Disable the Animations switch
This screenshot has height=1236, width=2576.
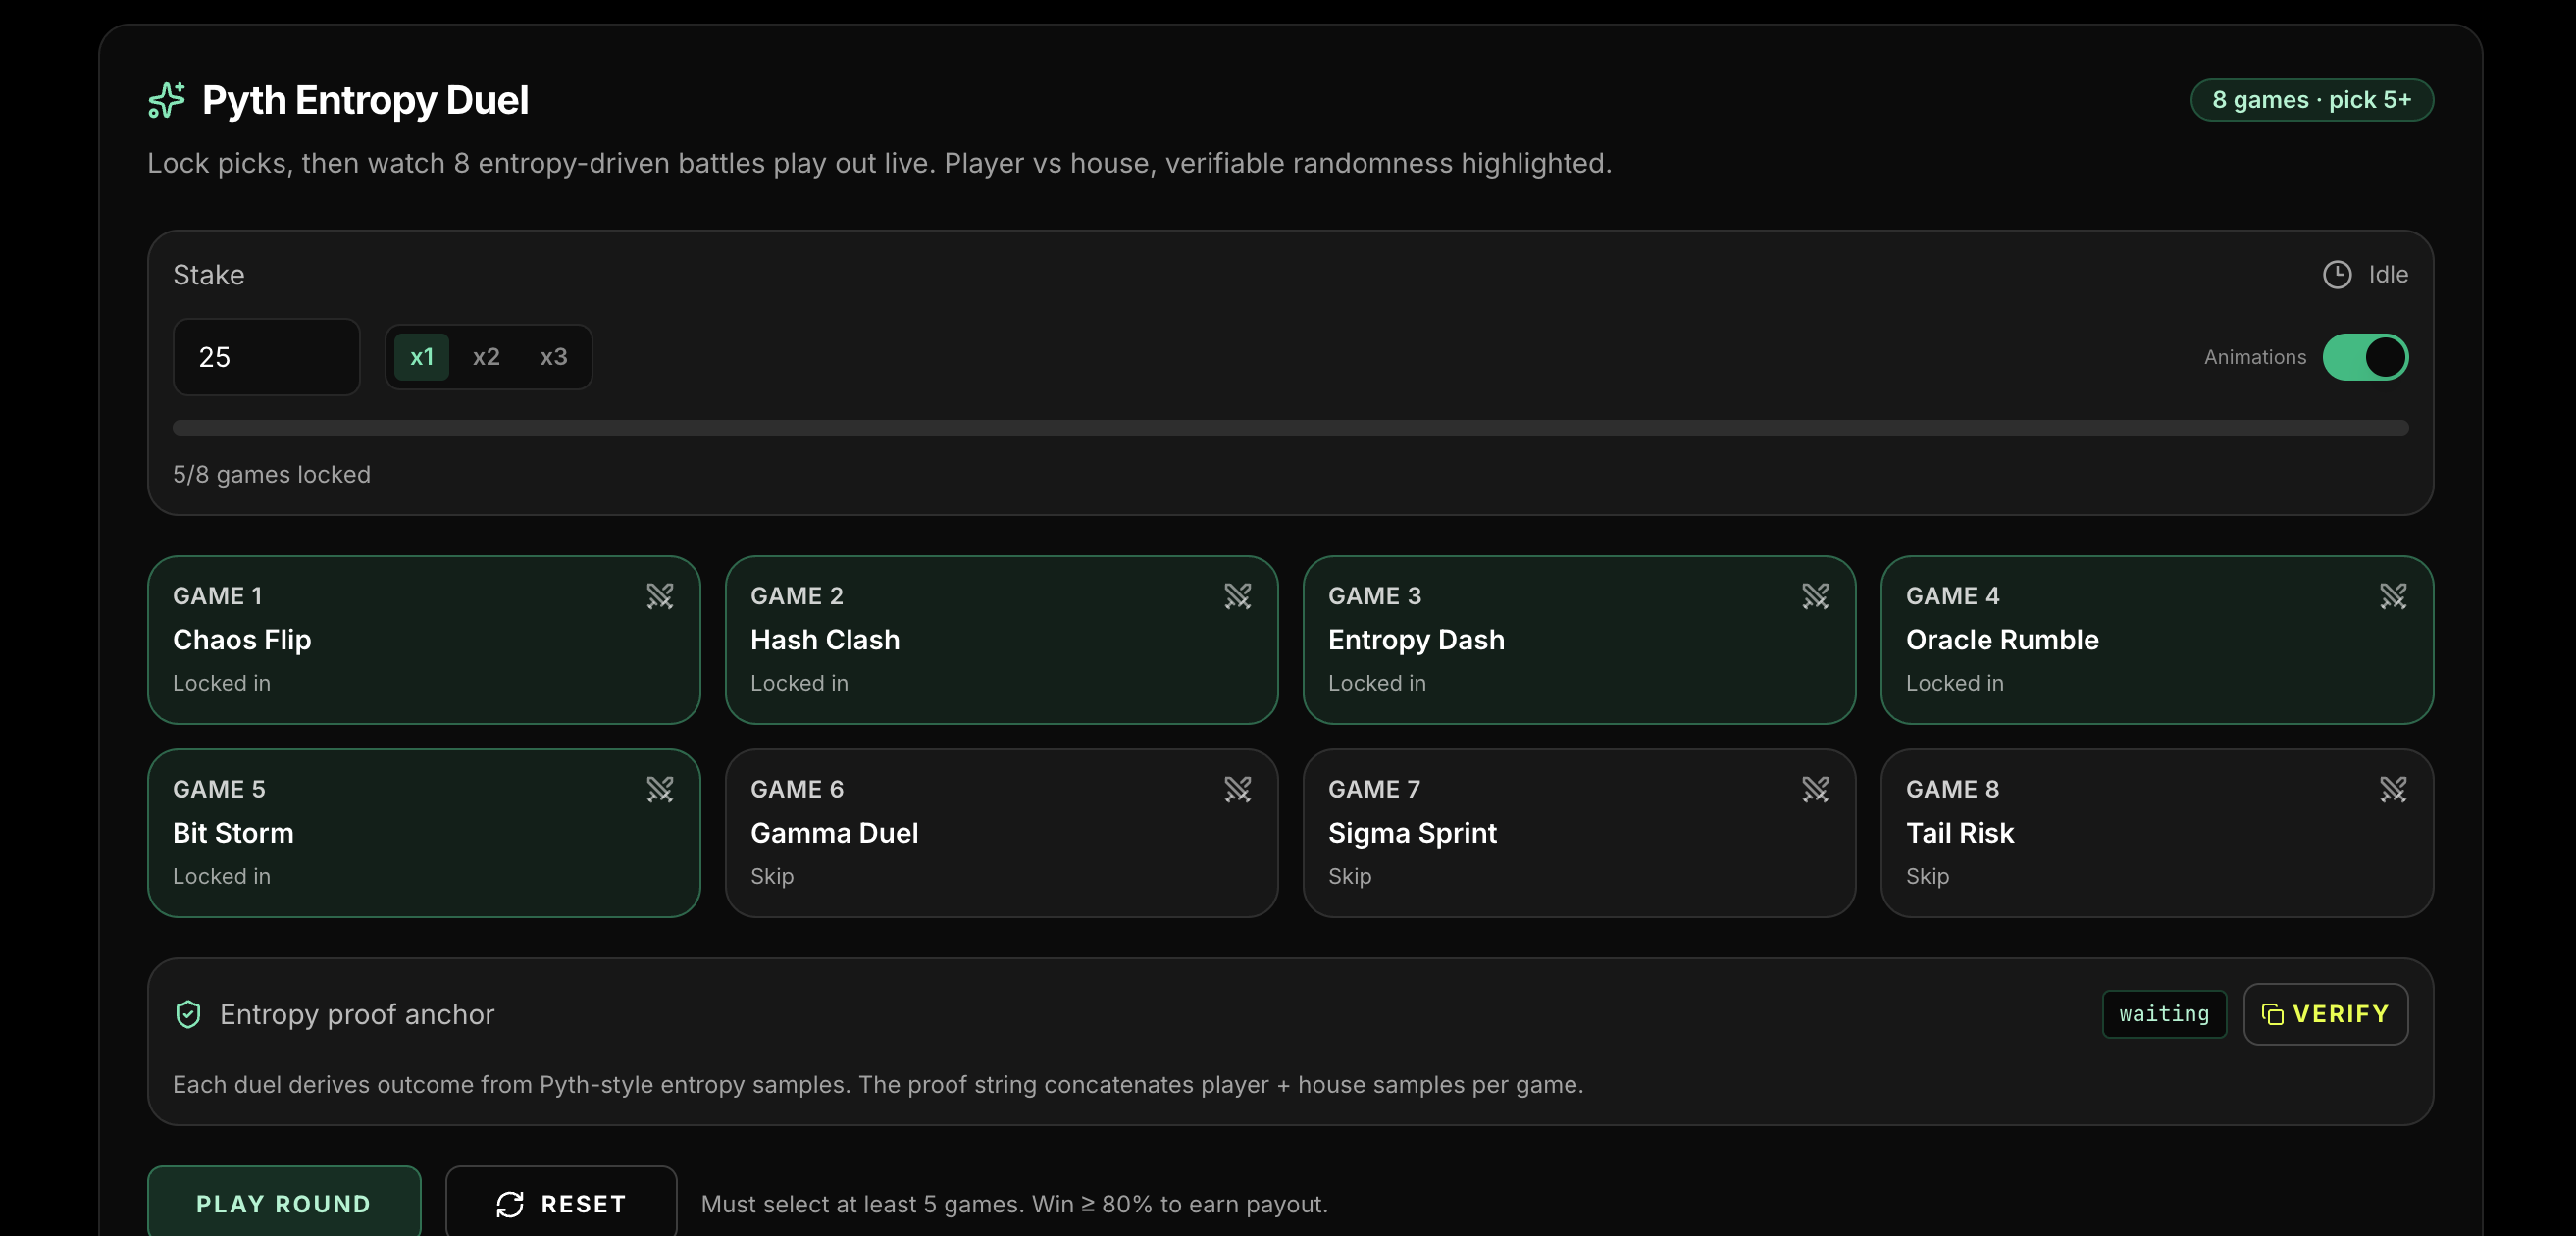click(x=2364, y=357)
